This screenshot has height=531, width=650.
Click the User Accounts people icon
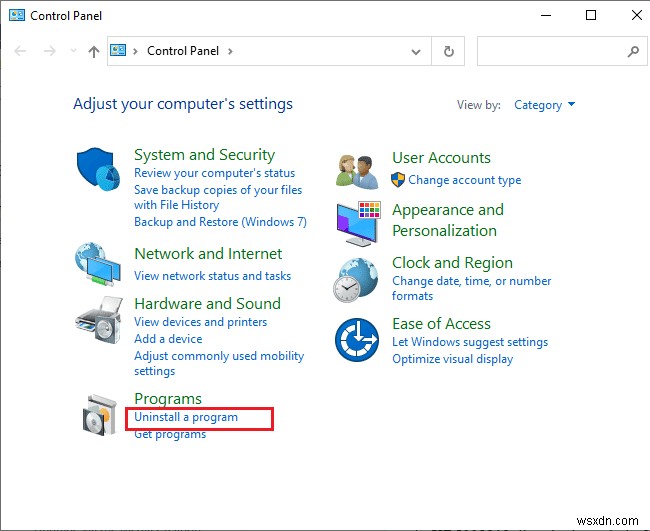pyautogui.click(x=357, y=171)
